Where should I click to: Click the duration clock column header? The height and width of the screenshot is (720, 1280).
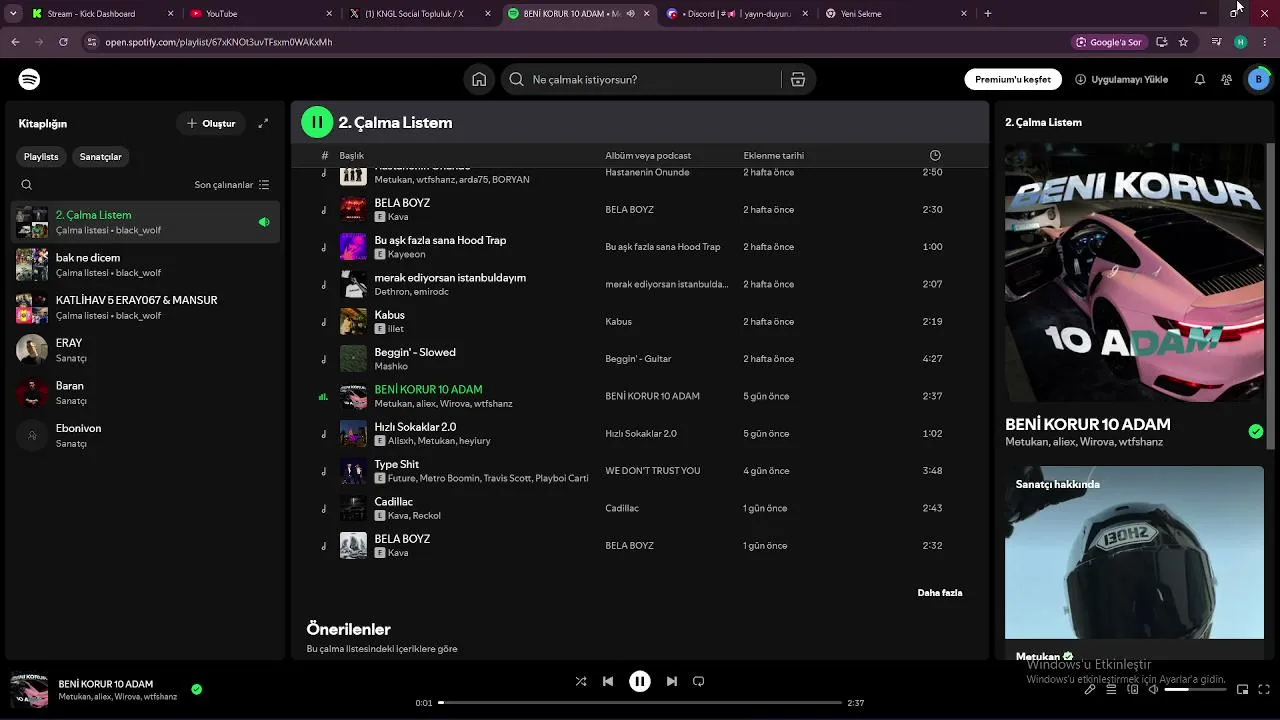pyautogui.click(x=935, y=156)
